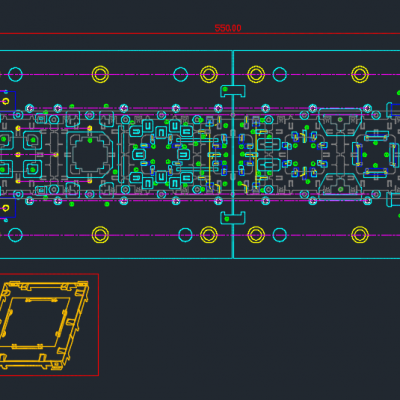Viewport: 400px width, 400px height.
Task: Select the upper magenta dash-dot centerline
Action: [x=200, y=74]
